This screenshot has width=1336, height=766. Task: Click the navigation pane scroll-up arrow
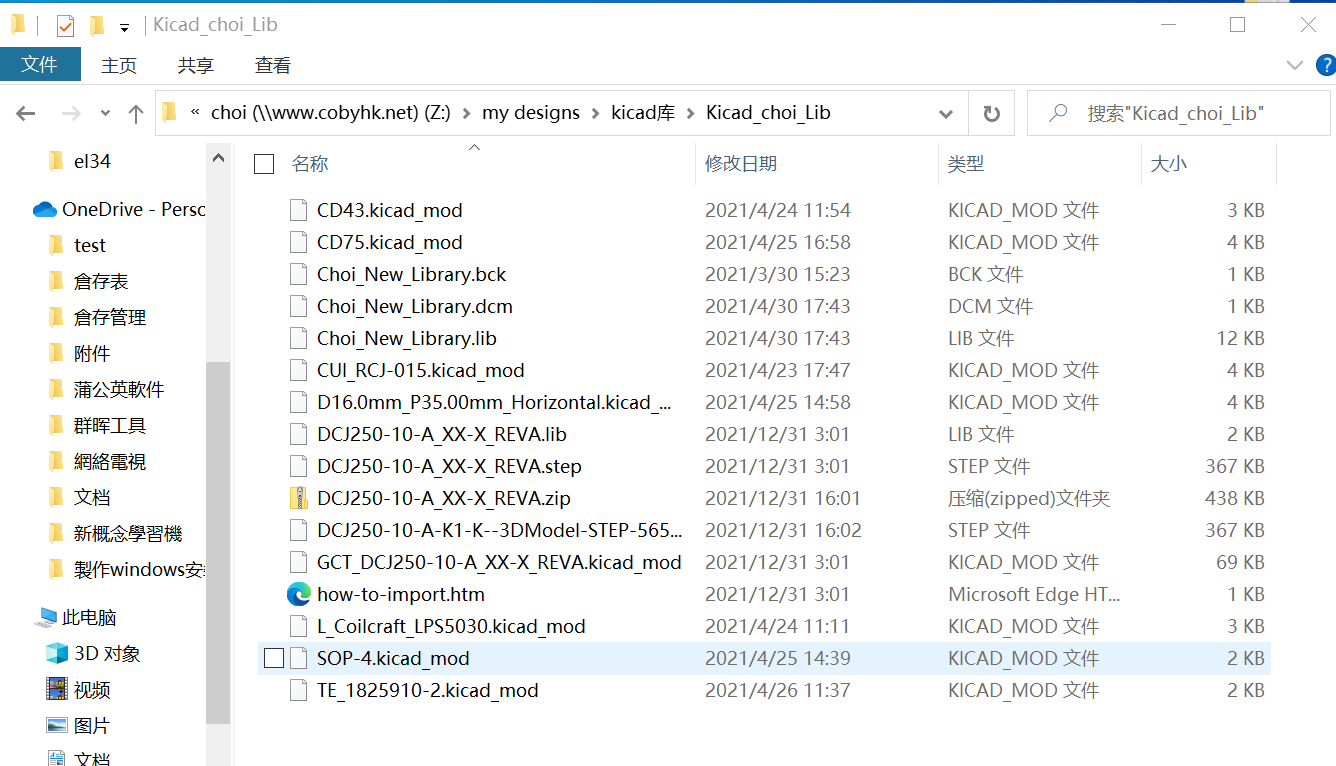[218, 157]
